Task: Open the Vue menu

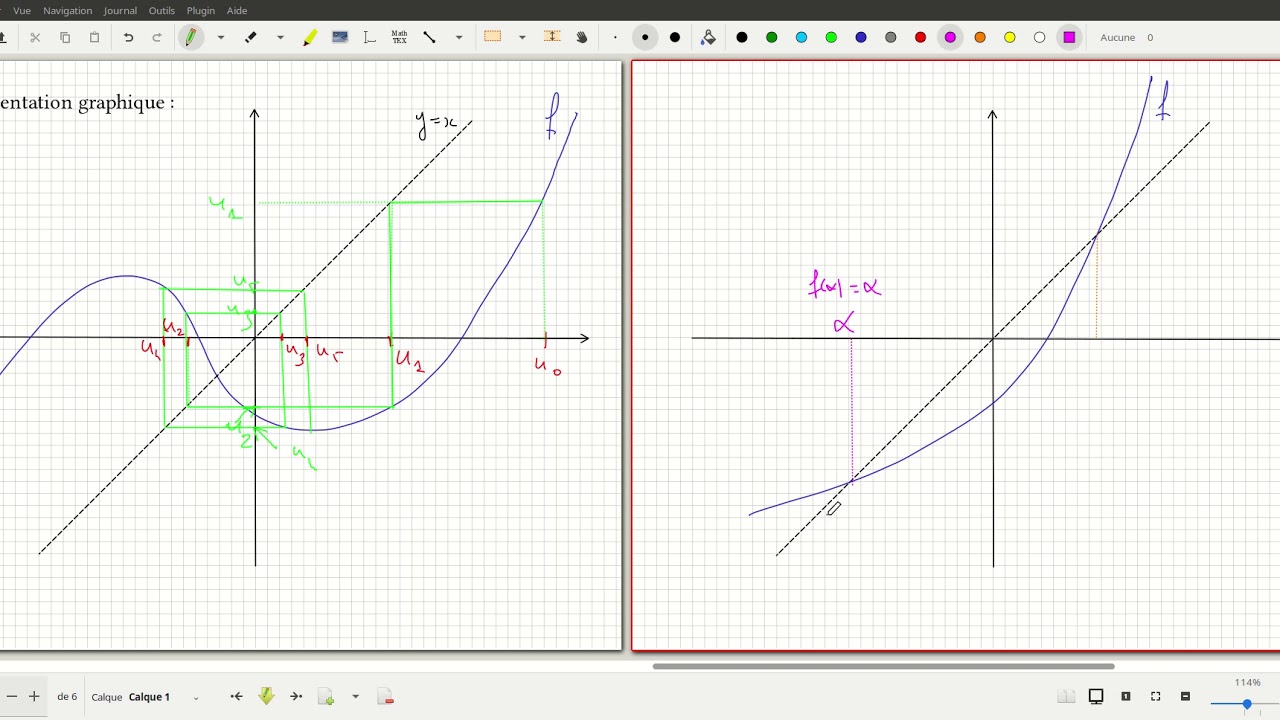Action: coord(22,10)
